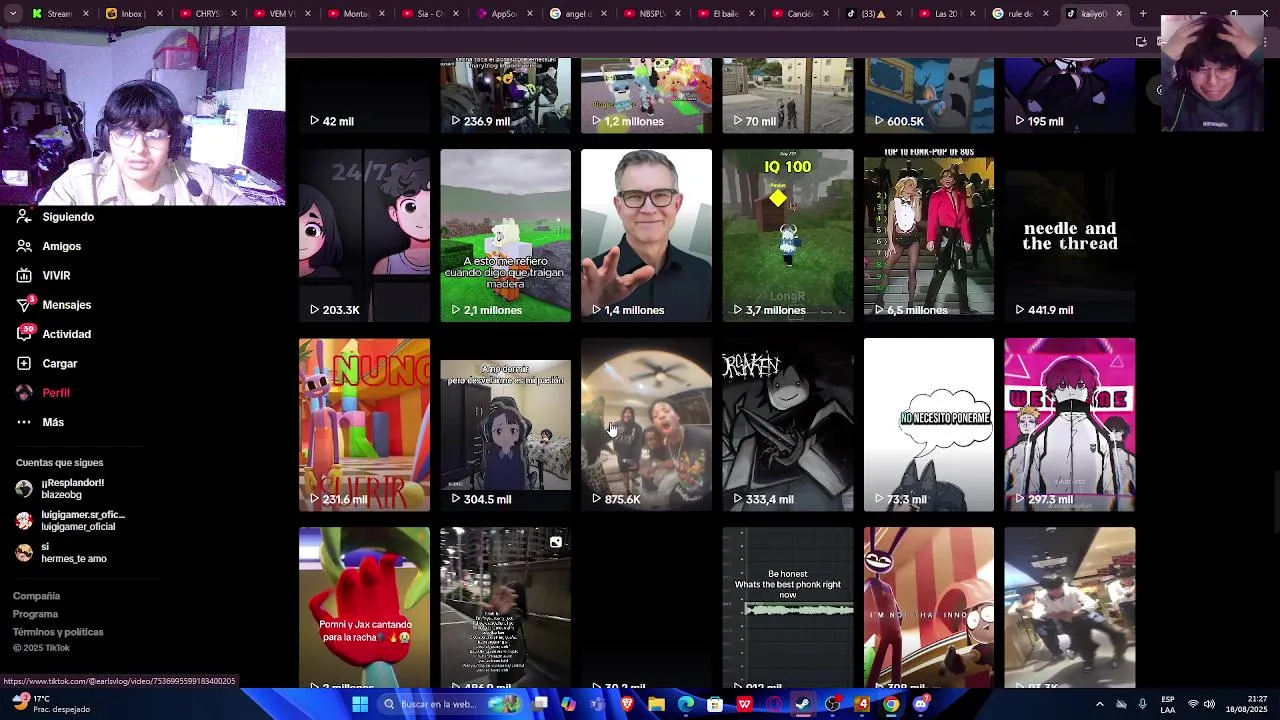Screen dimensions: 1280x720
Task: Open Steam from the taskbar
Action: 803,704
